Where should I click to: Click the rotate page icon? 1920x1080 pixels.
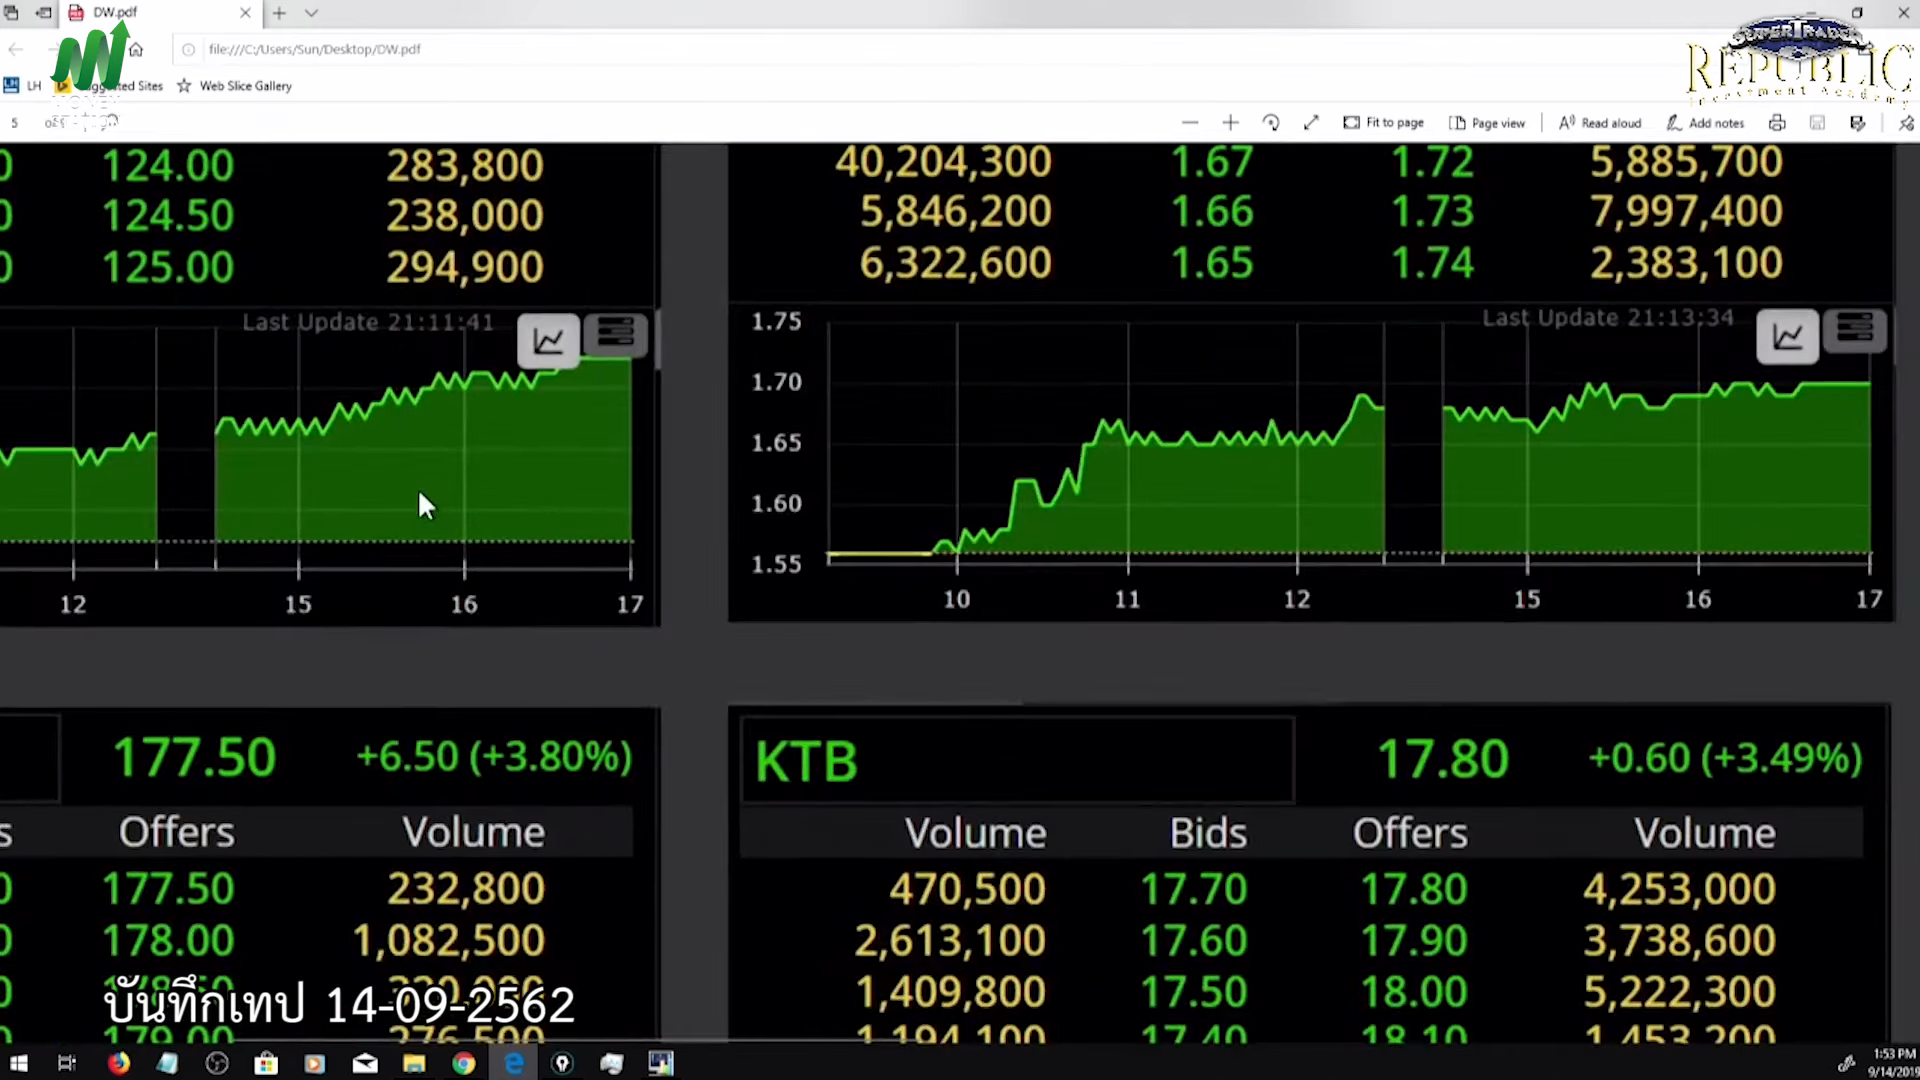(x=1271, y=122)
